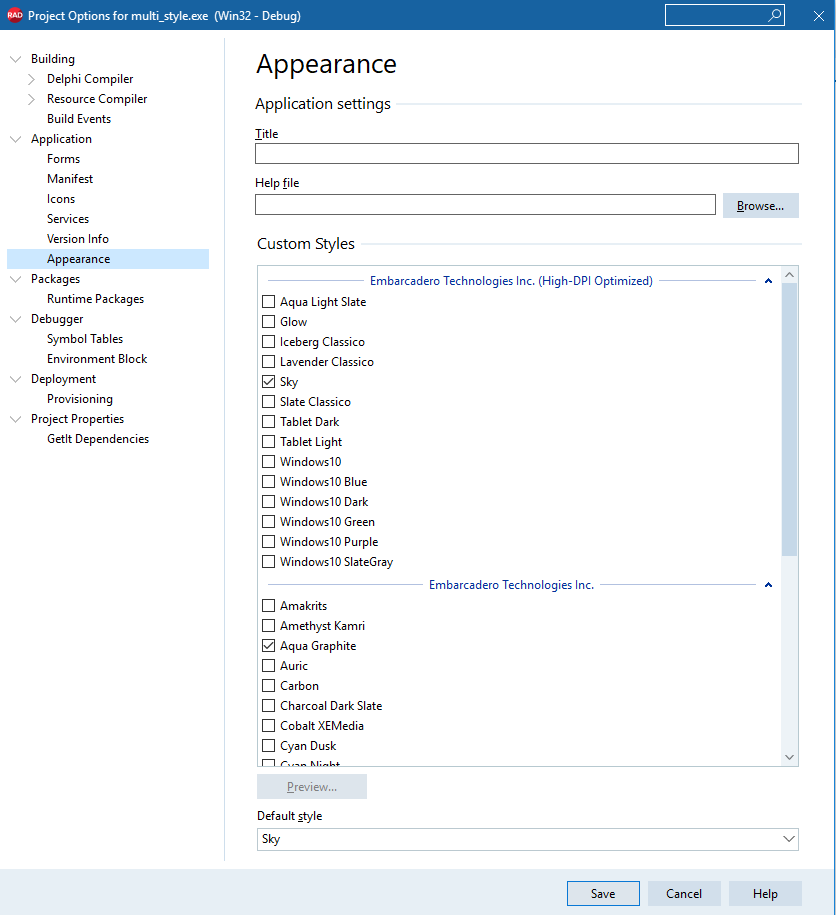Check the Auric style option
836x915 pixels.
coord(268,666)
